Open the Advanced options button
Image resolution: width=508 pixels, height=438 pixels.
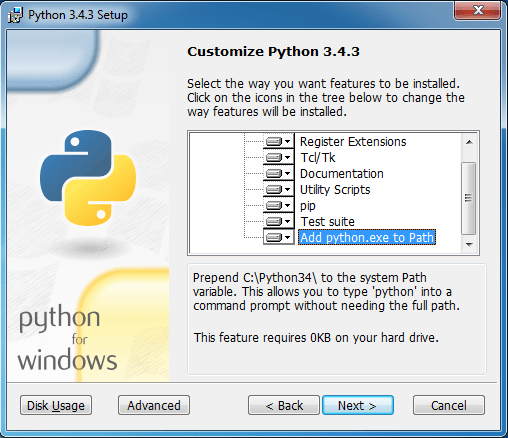click(154, 405)
